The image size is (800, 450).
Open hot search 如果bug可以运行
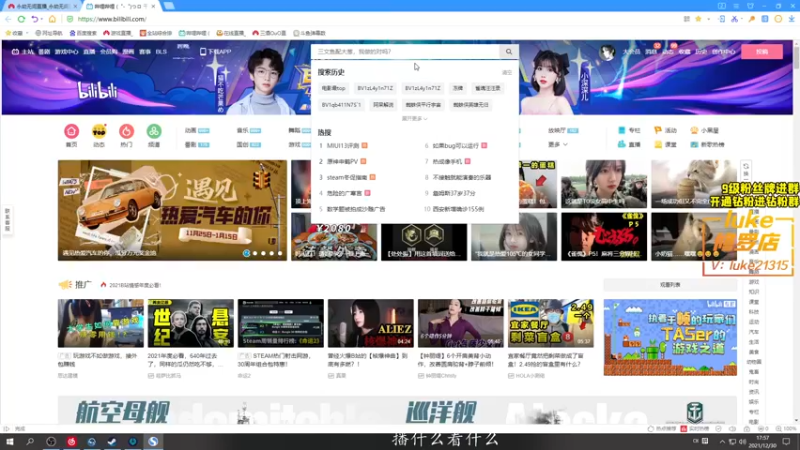pos(456,145)
